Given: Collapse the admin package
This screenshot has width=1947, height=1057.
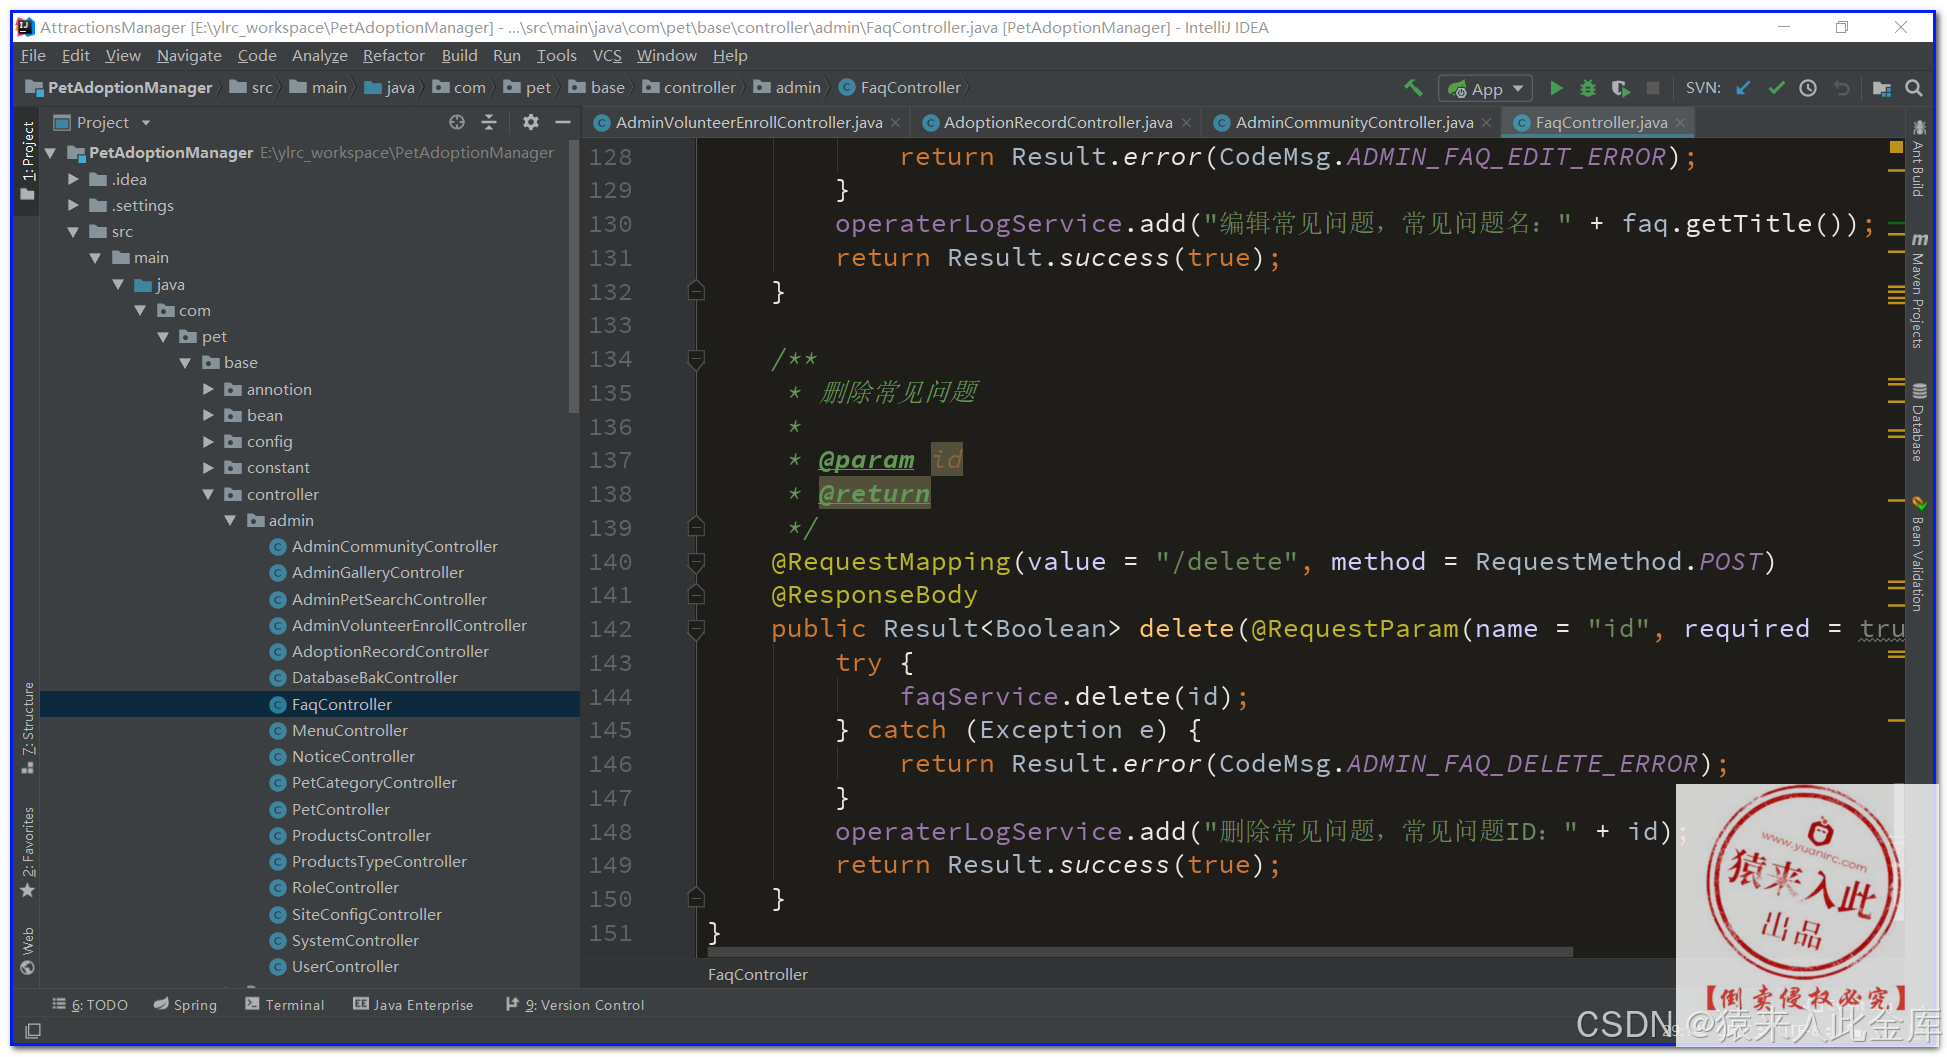Looking at the screenshot, I should coord(230,520).
